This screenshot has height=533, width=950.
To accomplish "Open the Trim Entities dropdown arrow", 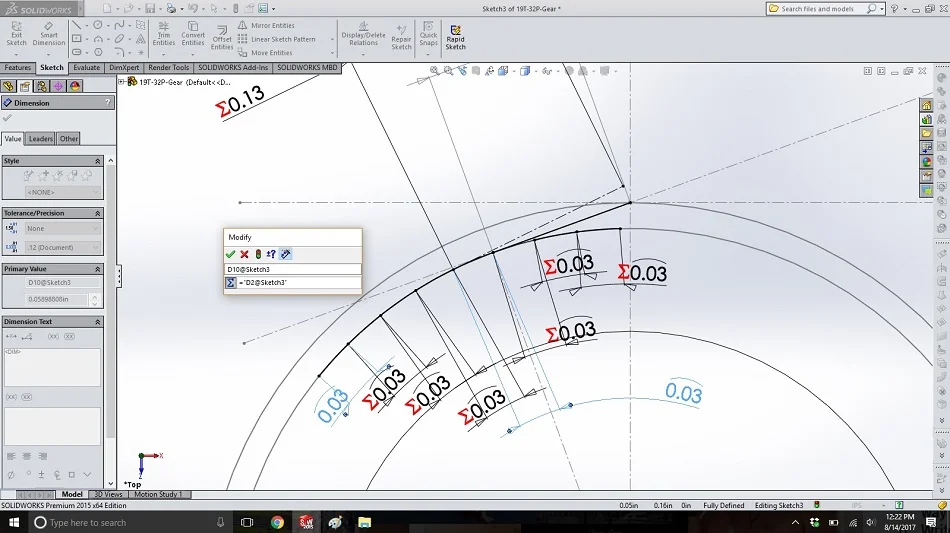I will [164, 55].
